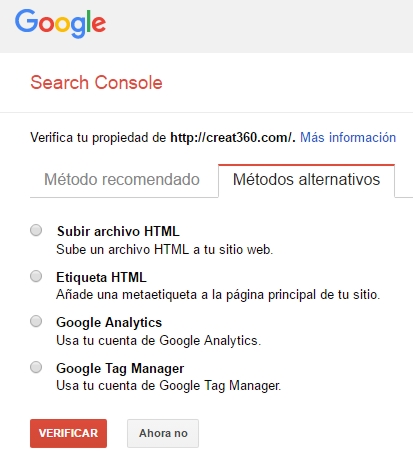Image resolution: width=413 pixels, height=463 pixels.
Task: Open the Más información link
Action: [348, 137]
